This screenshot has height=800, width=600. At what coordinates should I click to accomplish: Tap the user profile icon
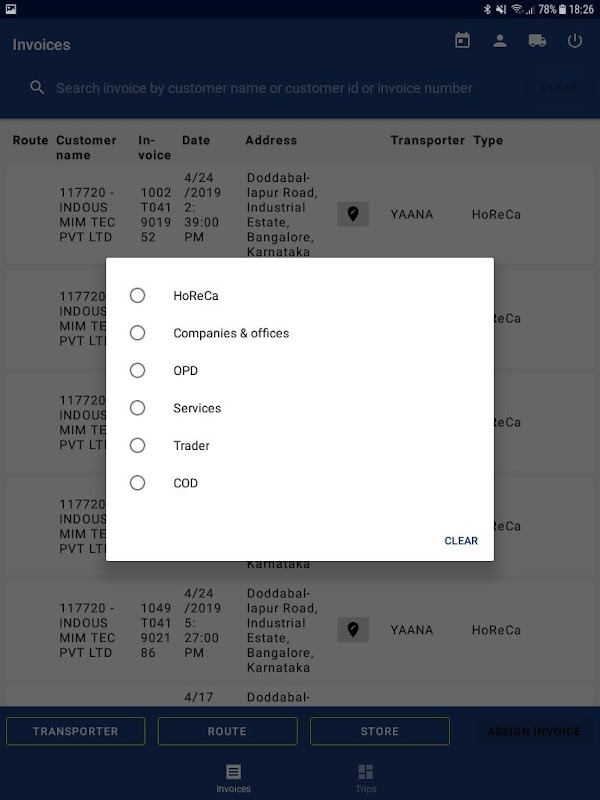(x=499, y=41)
